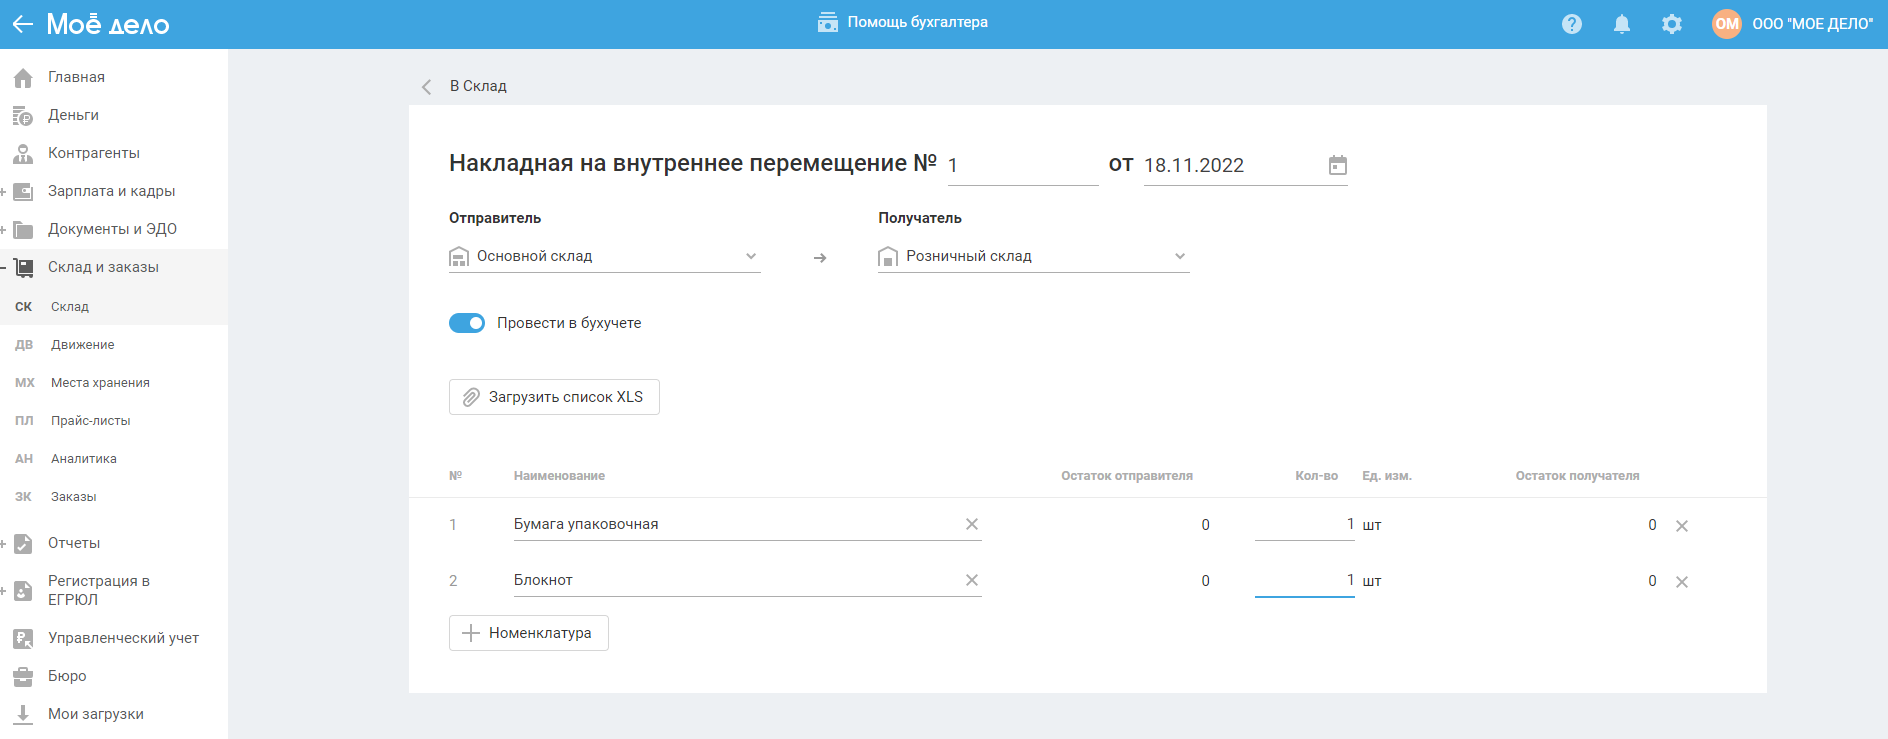Open notifications bell icon

pyautogui.click(x=1621, y=24)
